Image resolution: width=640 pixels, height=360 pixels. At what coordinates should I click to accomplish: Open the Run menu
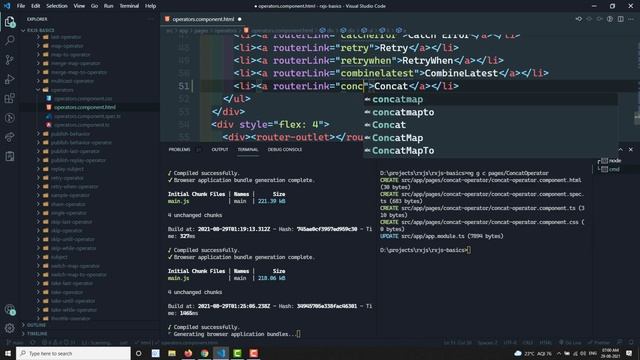(x=108, y=6)
